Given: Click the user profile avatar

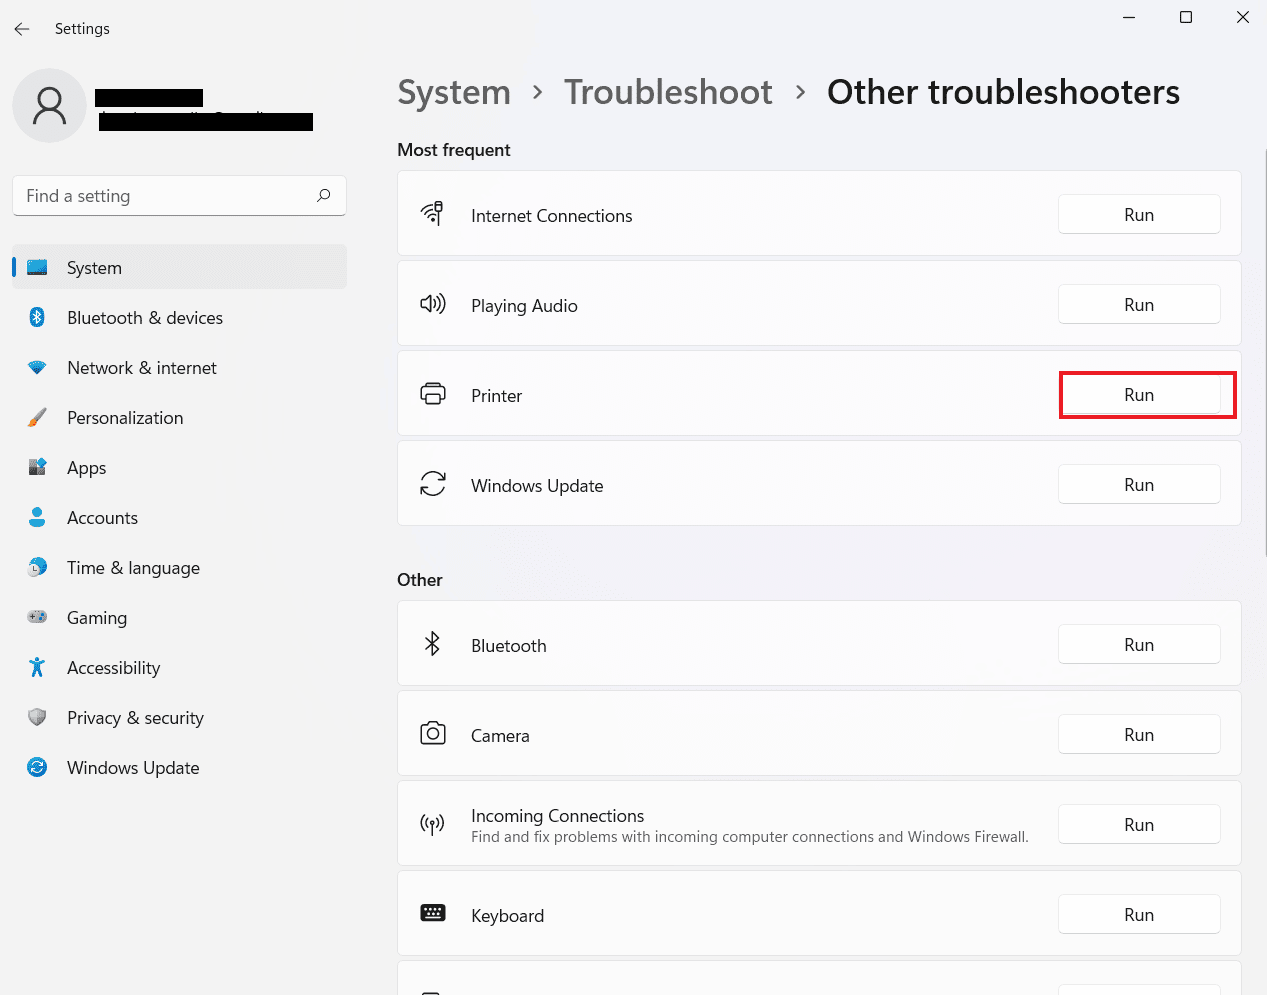Looking at the screenshot, I should [x=49, y=106].
